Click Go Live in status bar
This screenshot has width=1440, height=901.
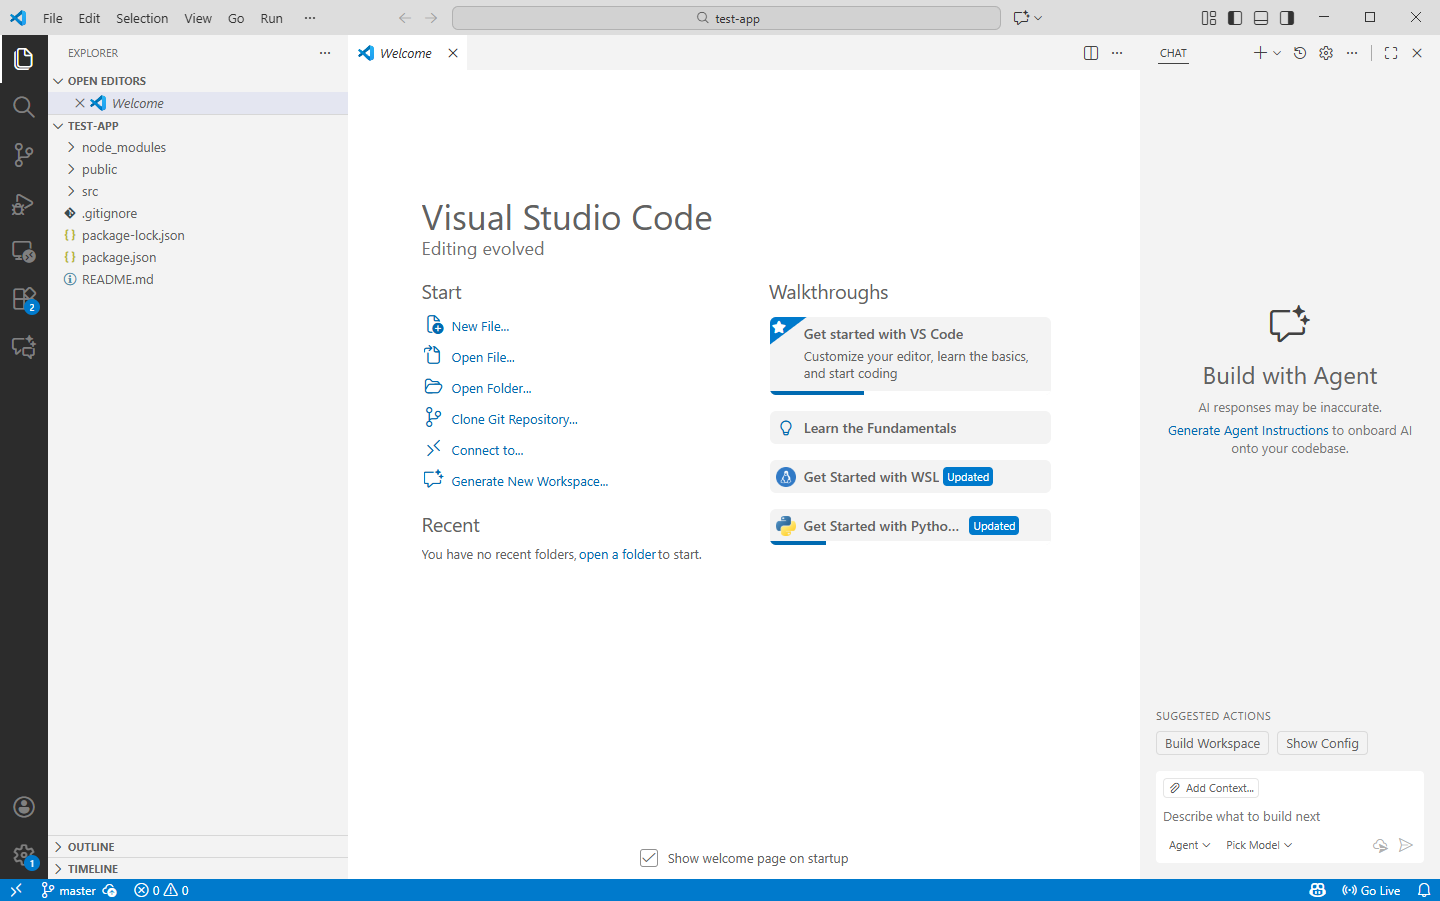[1371, 890]
